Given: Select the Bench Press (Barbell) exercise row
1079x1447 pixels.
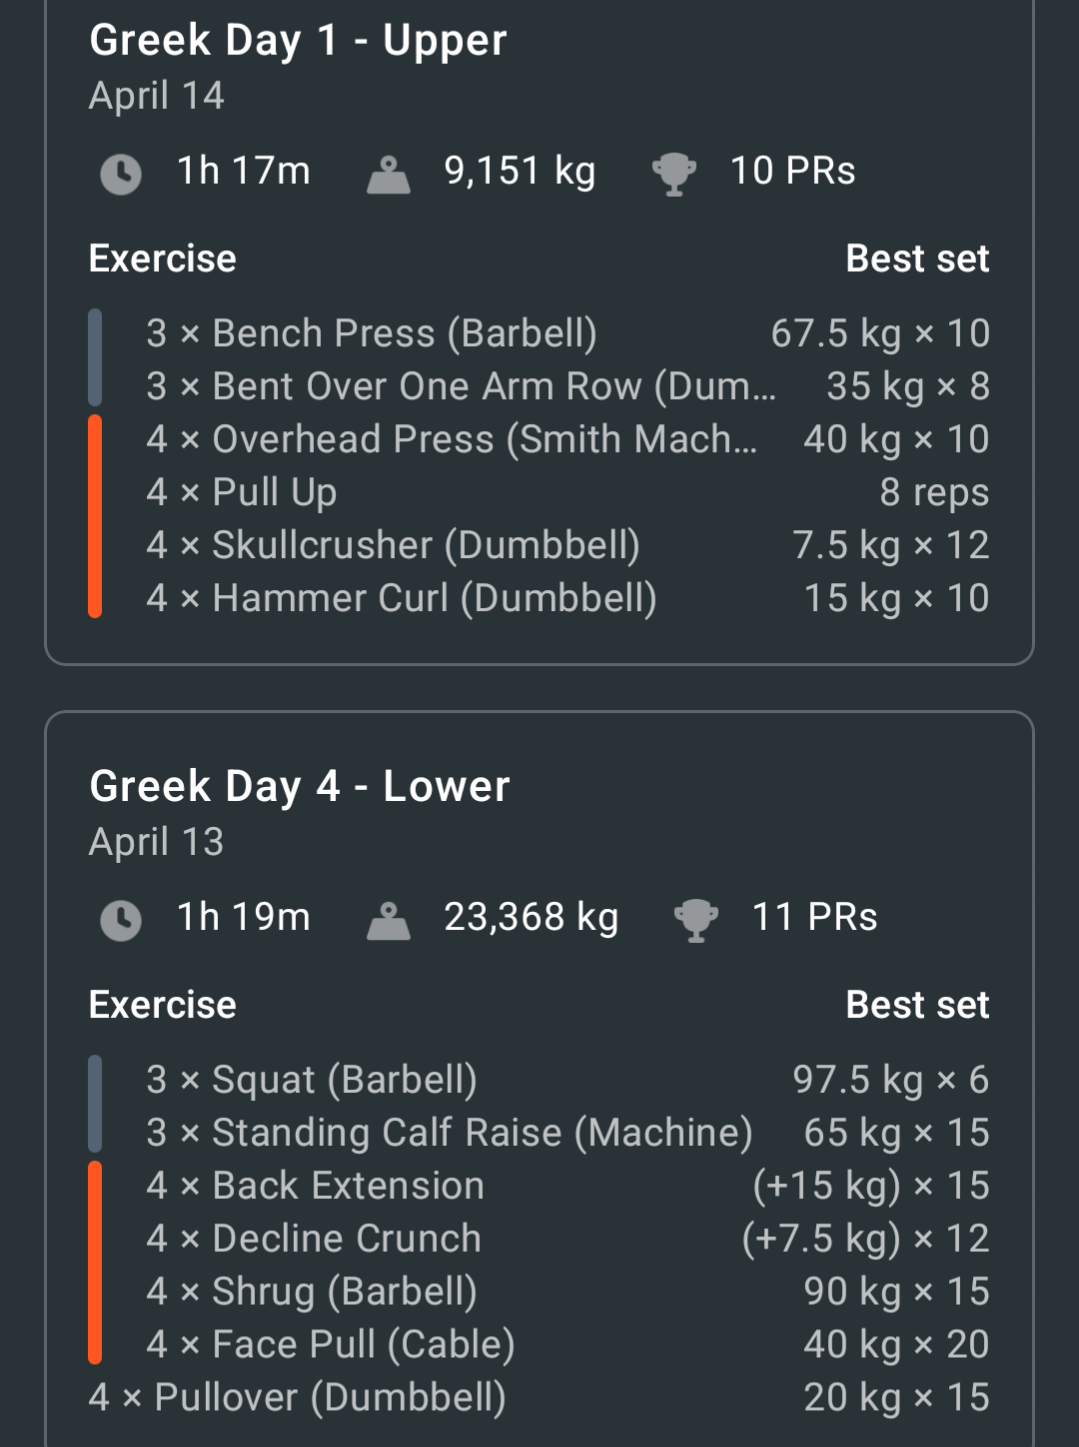Looking at the screenshot, I should 567,333.
